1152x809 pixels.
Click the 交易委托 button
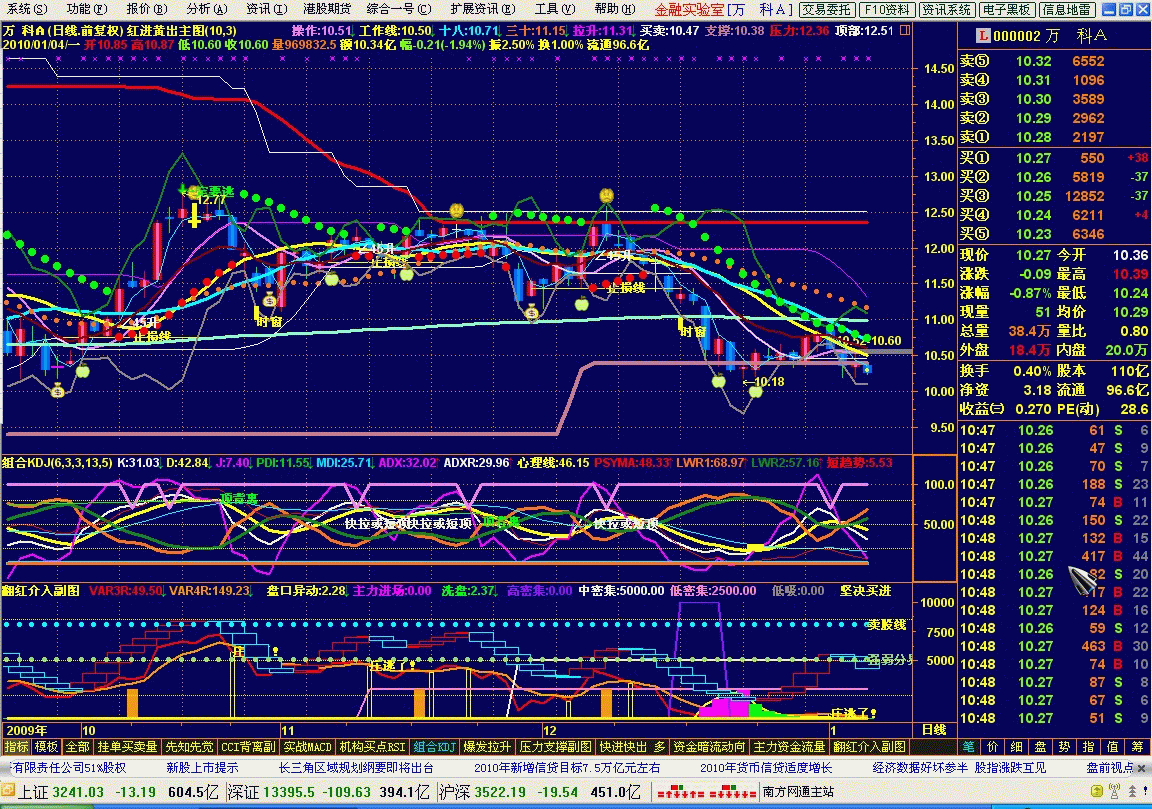[x=827, y=10]
